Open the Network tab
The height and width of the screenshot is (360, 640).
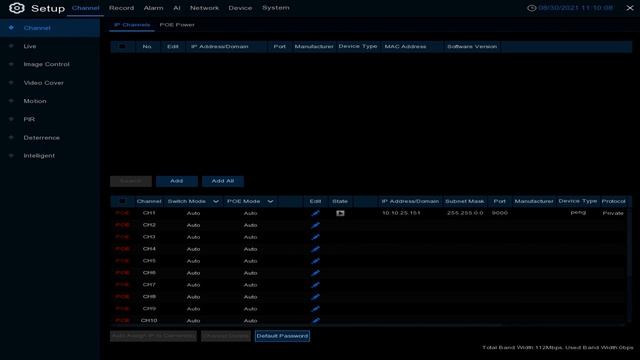[x=204, y=8]
